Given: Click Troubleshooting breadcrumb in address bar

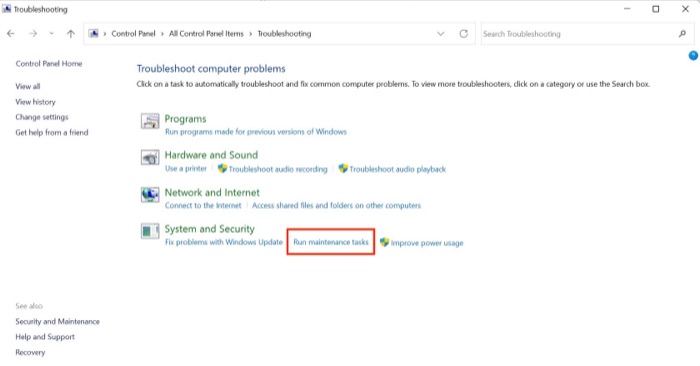Looking at the screenshot, I should point(284,33).
